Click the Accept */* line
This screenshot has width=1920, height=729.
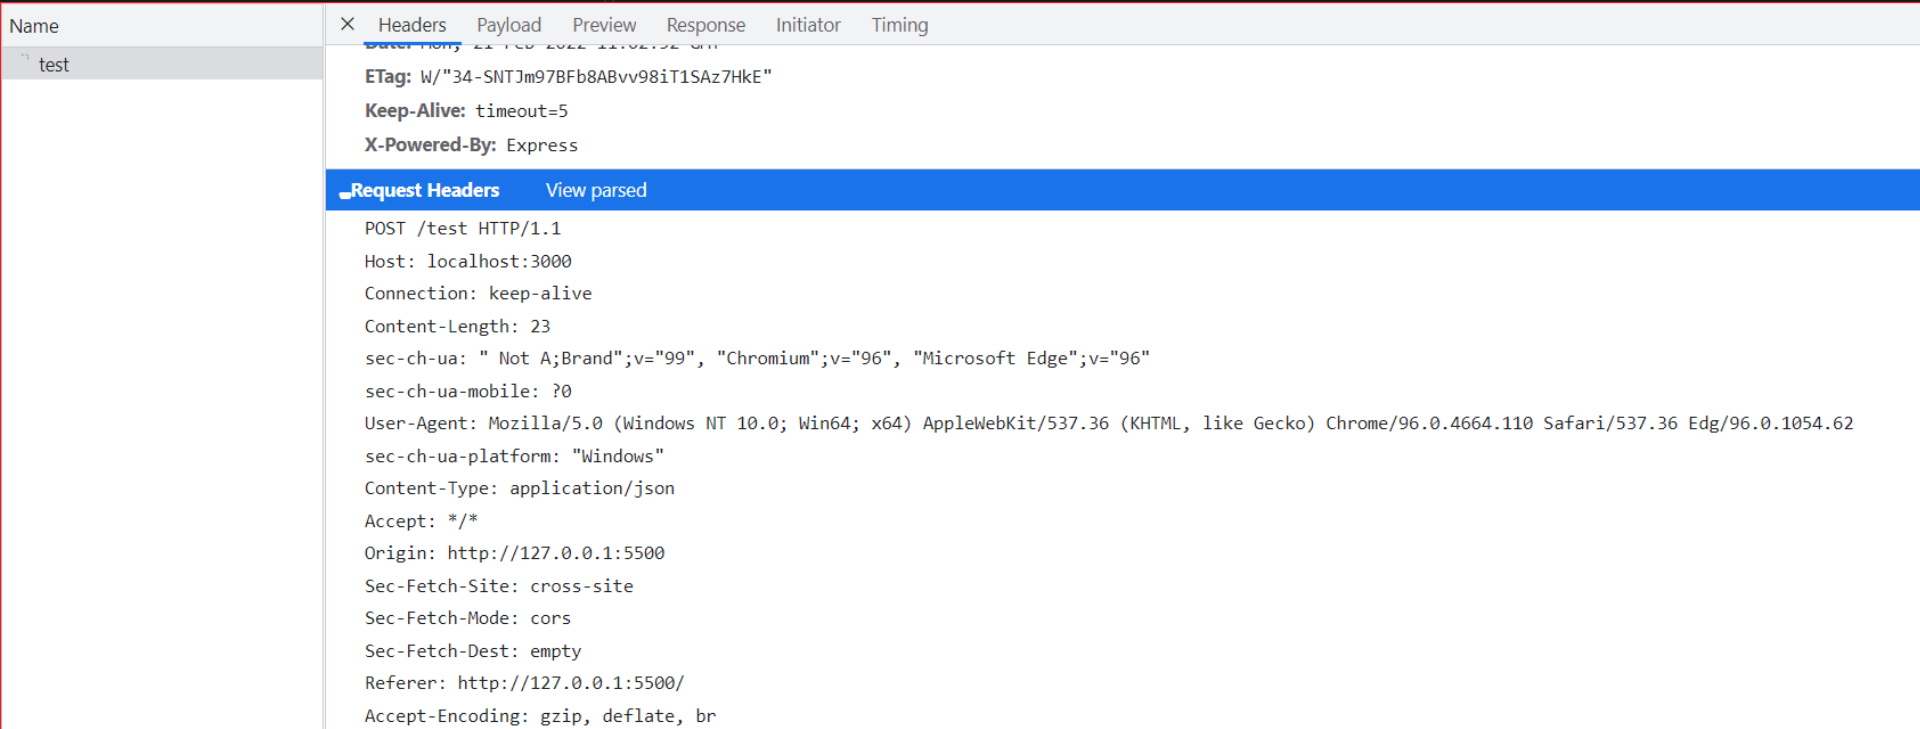coord(421,521)
